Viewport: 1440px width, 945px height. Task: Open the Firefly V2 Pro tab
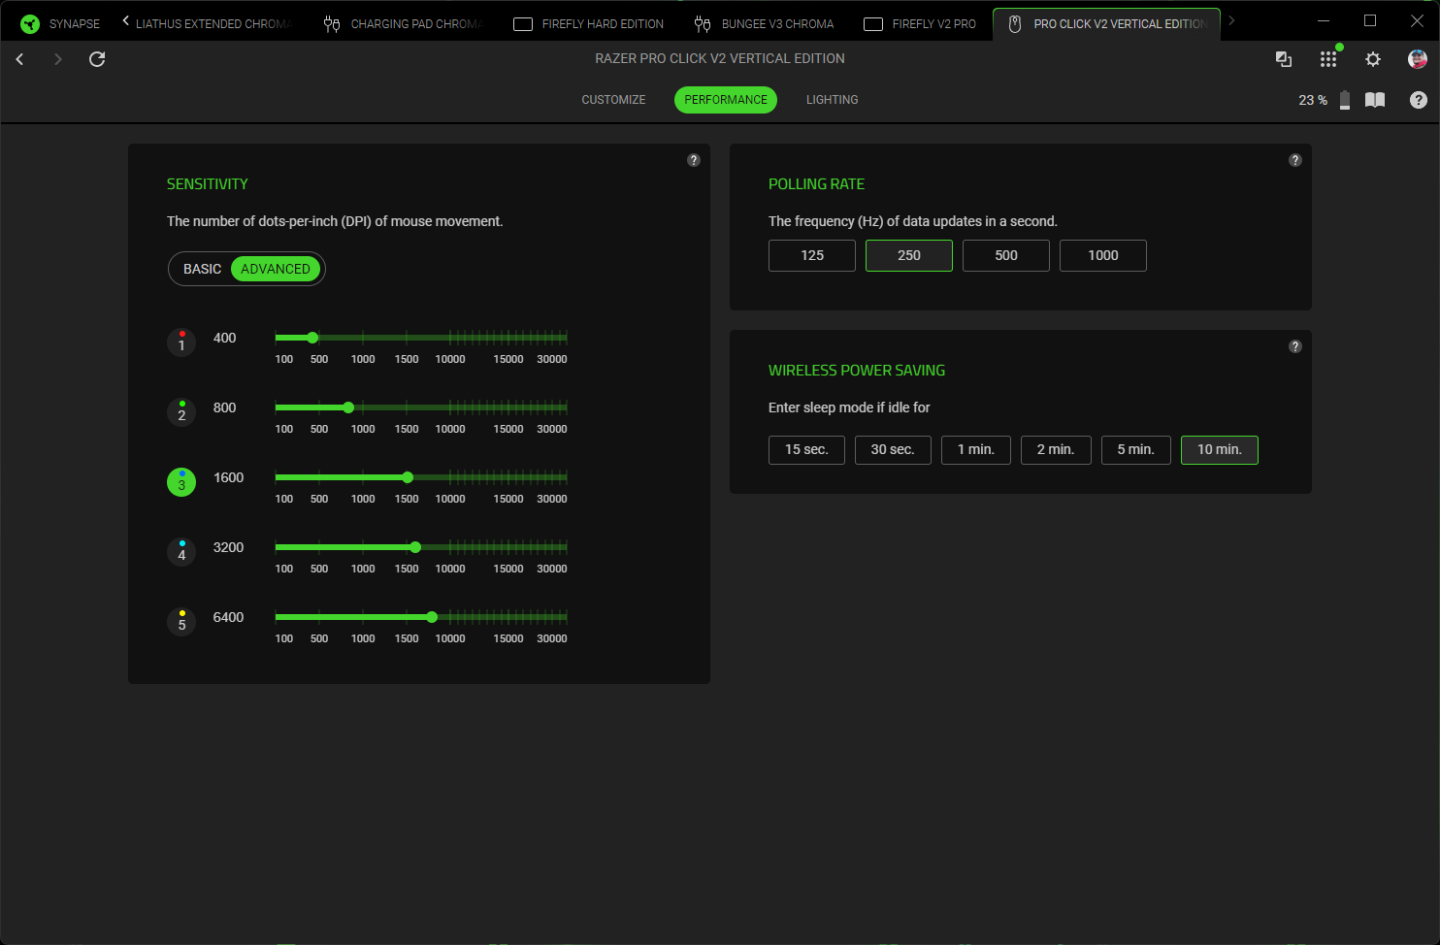click(x=920, y=23)
